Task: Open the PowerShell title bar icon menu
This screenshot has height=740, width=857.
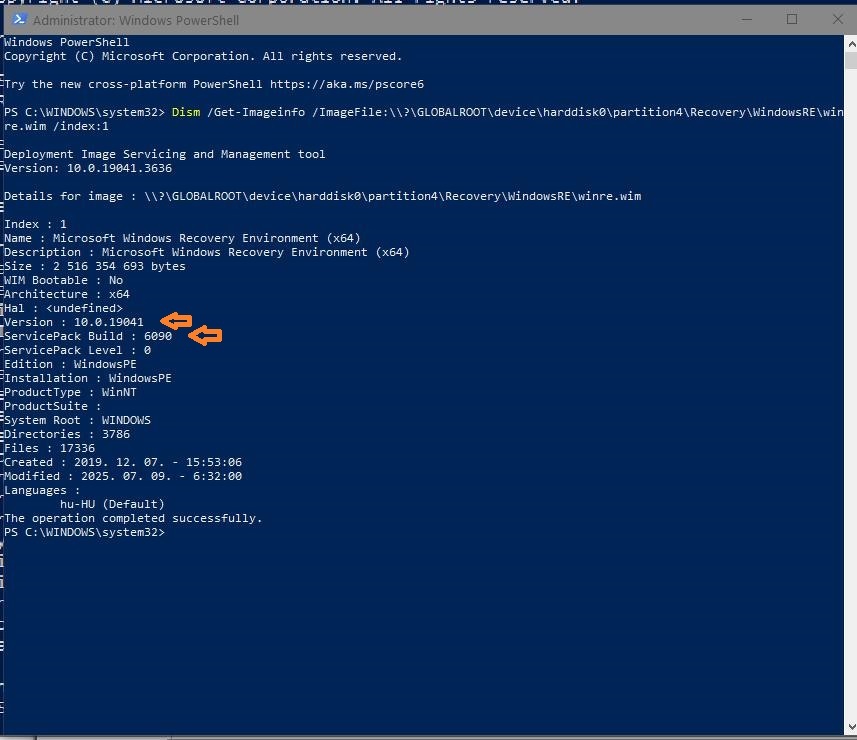Action: [17, 20]
